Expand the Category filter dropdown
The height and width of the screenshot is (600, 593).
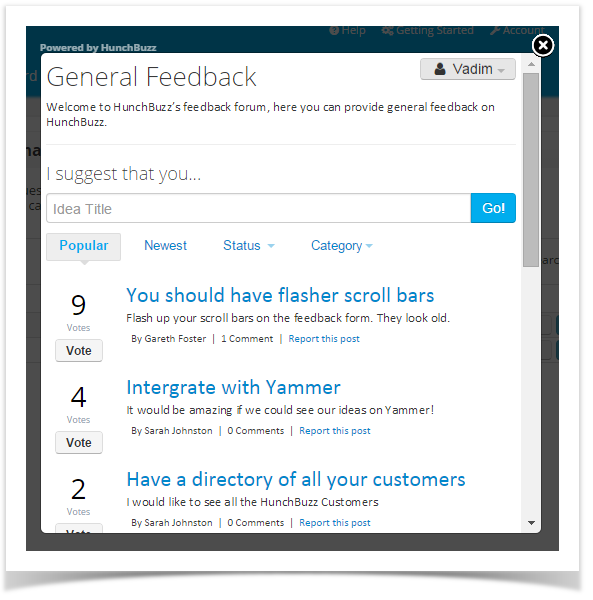pyautogui.click(x=342, y=245)
